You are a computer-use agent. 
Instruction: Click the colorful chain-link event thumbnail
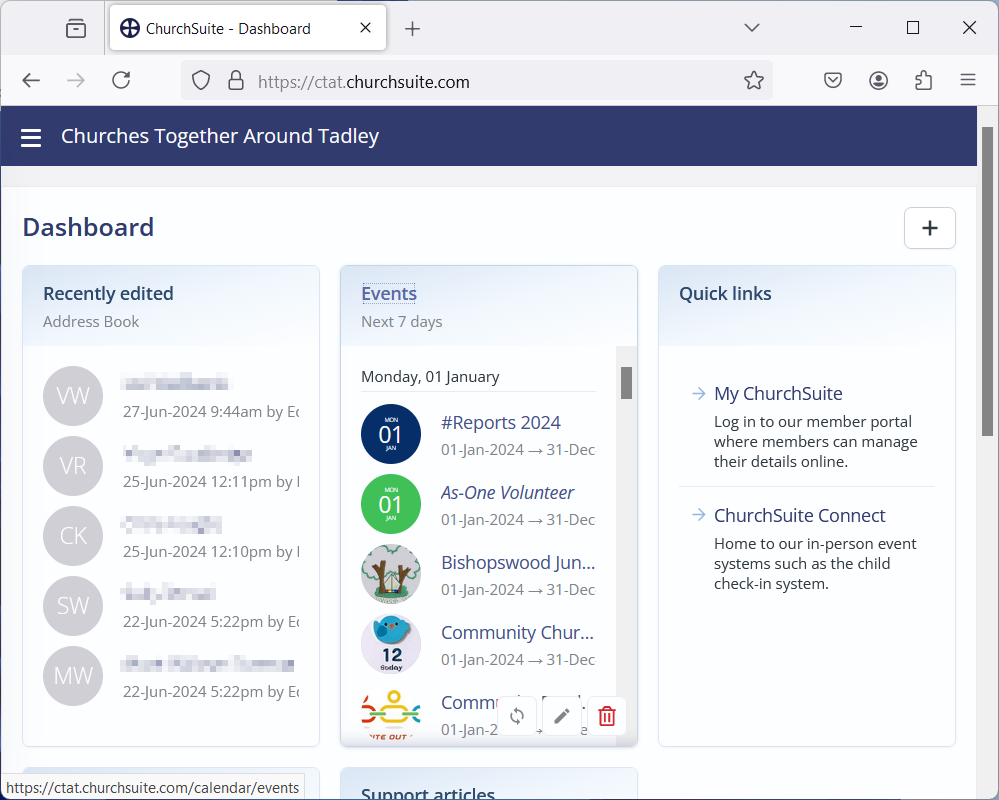tap(391, 714)
